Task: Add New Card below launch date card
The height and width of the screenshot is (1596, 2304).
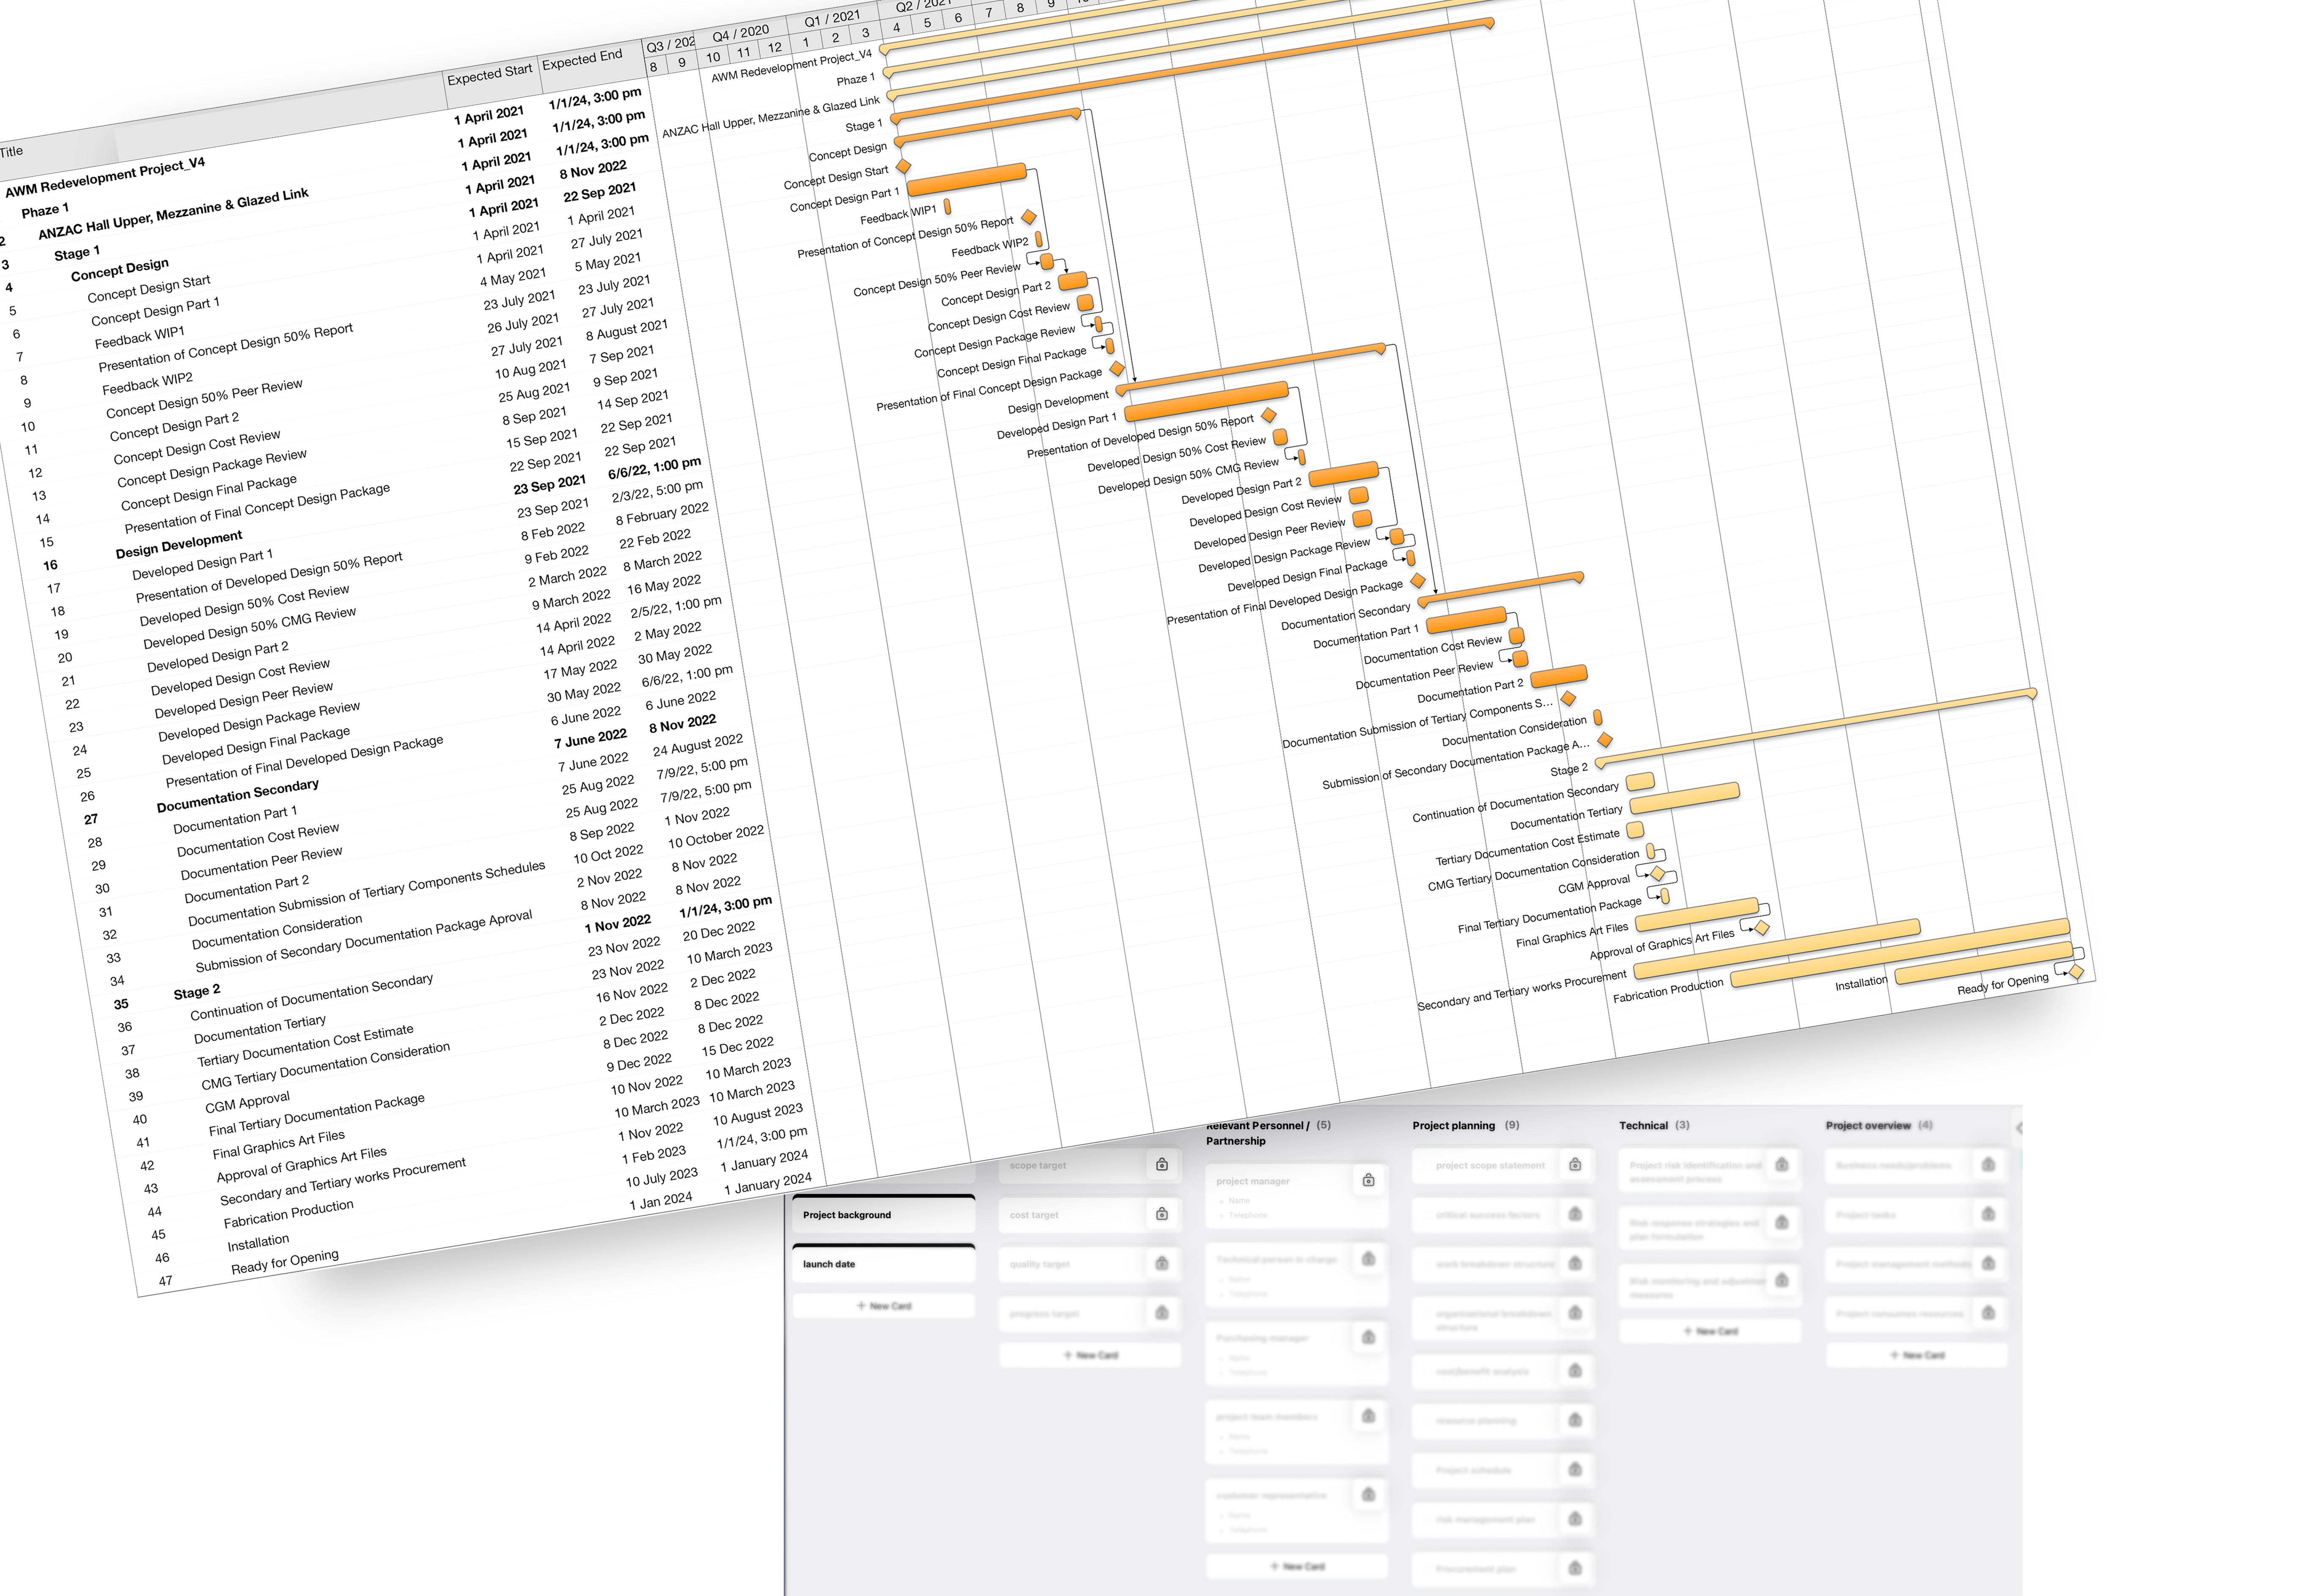Action: click(884, 1306)
